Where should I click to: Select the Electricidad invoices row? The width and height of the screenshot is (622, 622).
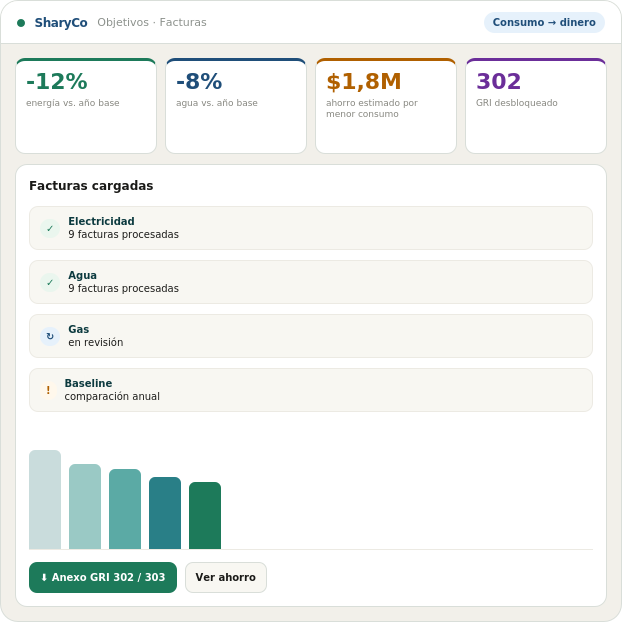pos(311,228)
